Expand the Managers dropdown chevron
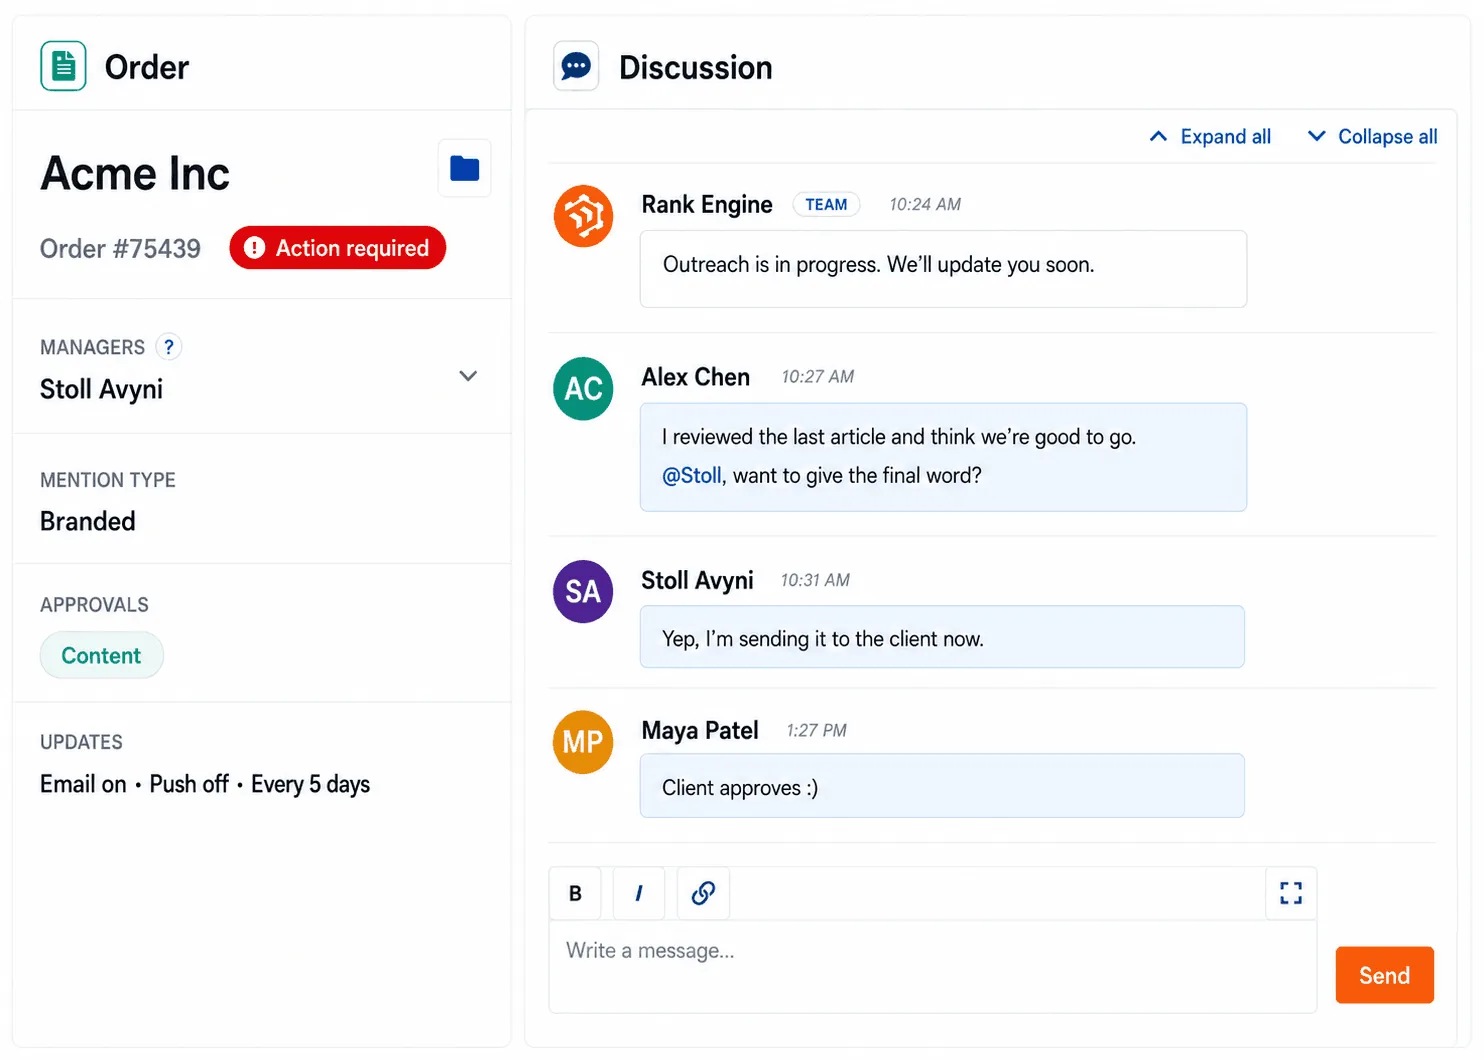Screen dimensions: 1484x1060 [468, 376]
